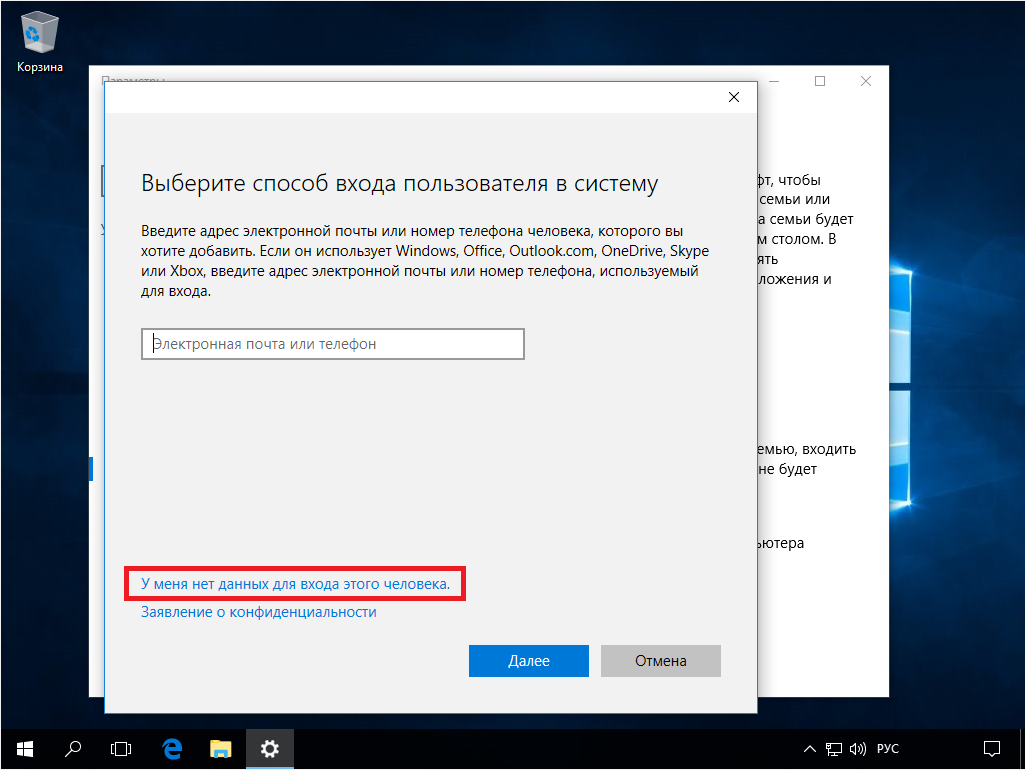Switch input language via РУС indicator
Viewport: 1025px width, 770px height.
(888, 748)
